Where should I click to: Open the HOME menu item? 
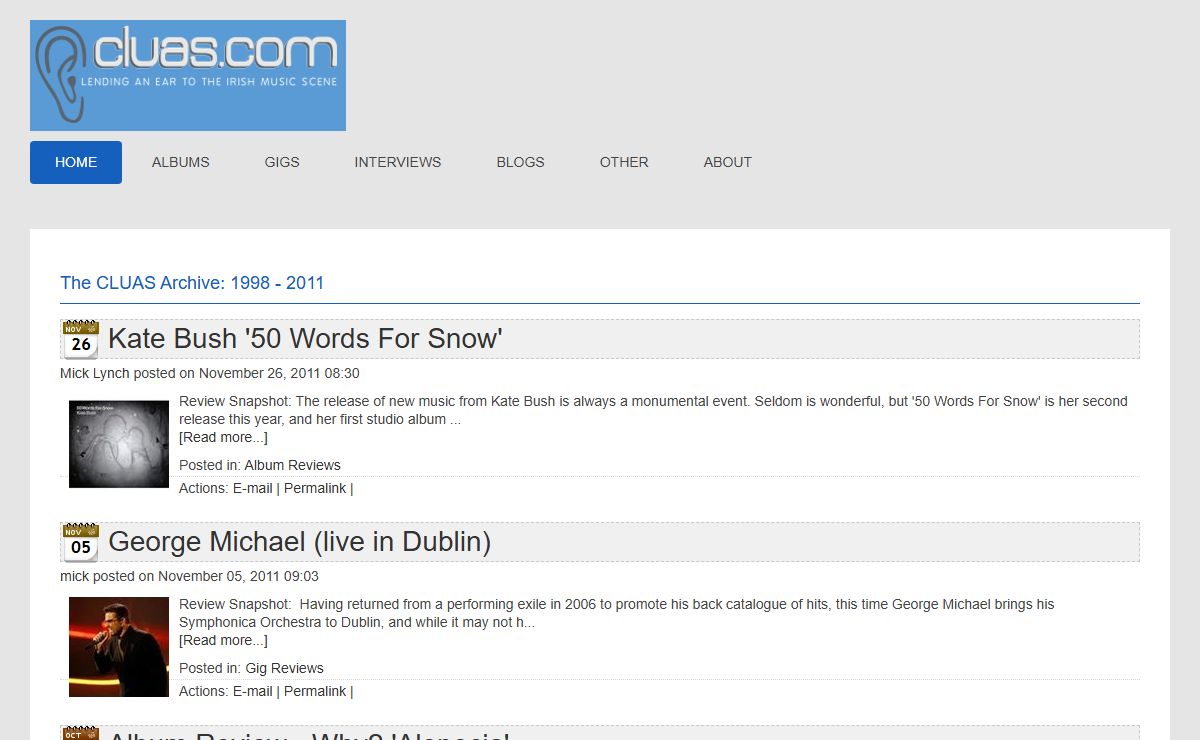coord(76,162)
